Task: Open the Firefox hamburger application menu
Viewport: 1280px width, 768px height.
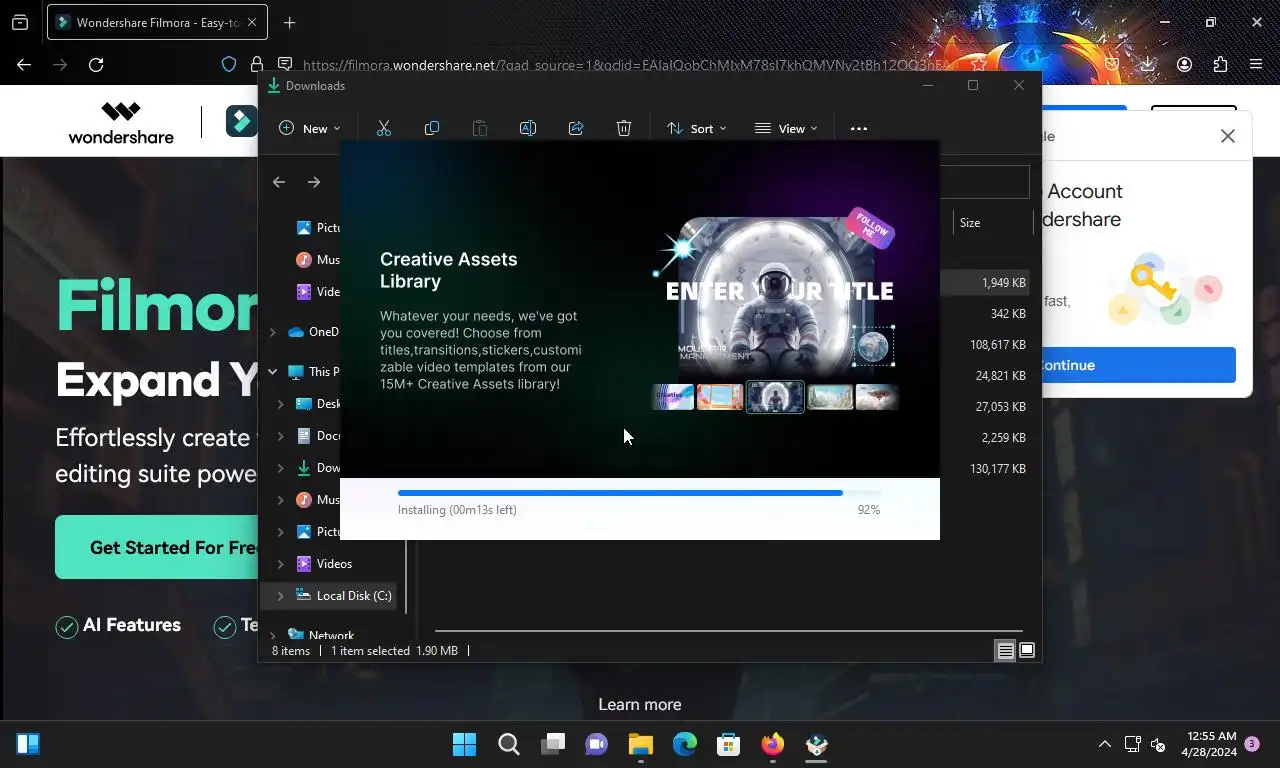Action: [x=1256, y=64]
